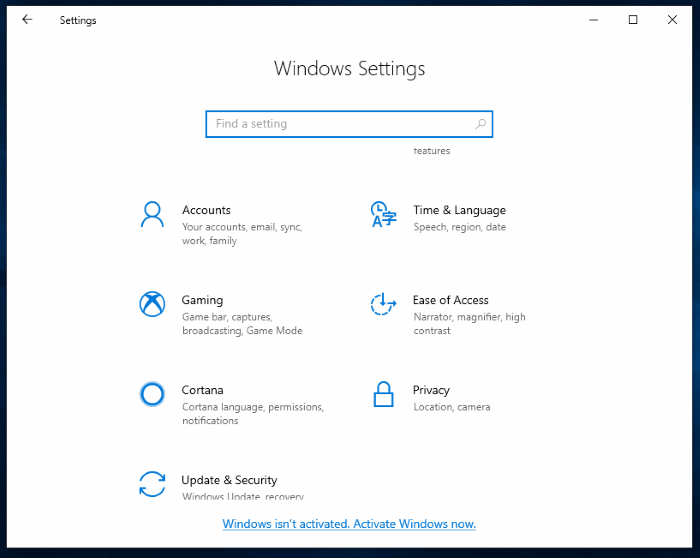700x558 pixels.
Task: Open Privacy via the padlock icon
Action: 383,394
